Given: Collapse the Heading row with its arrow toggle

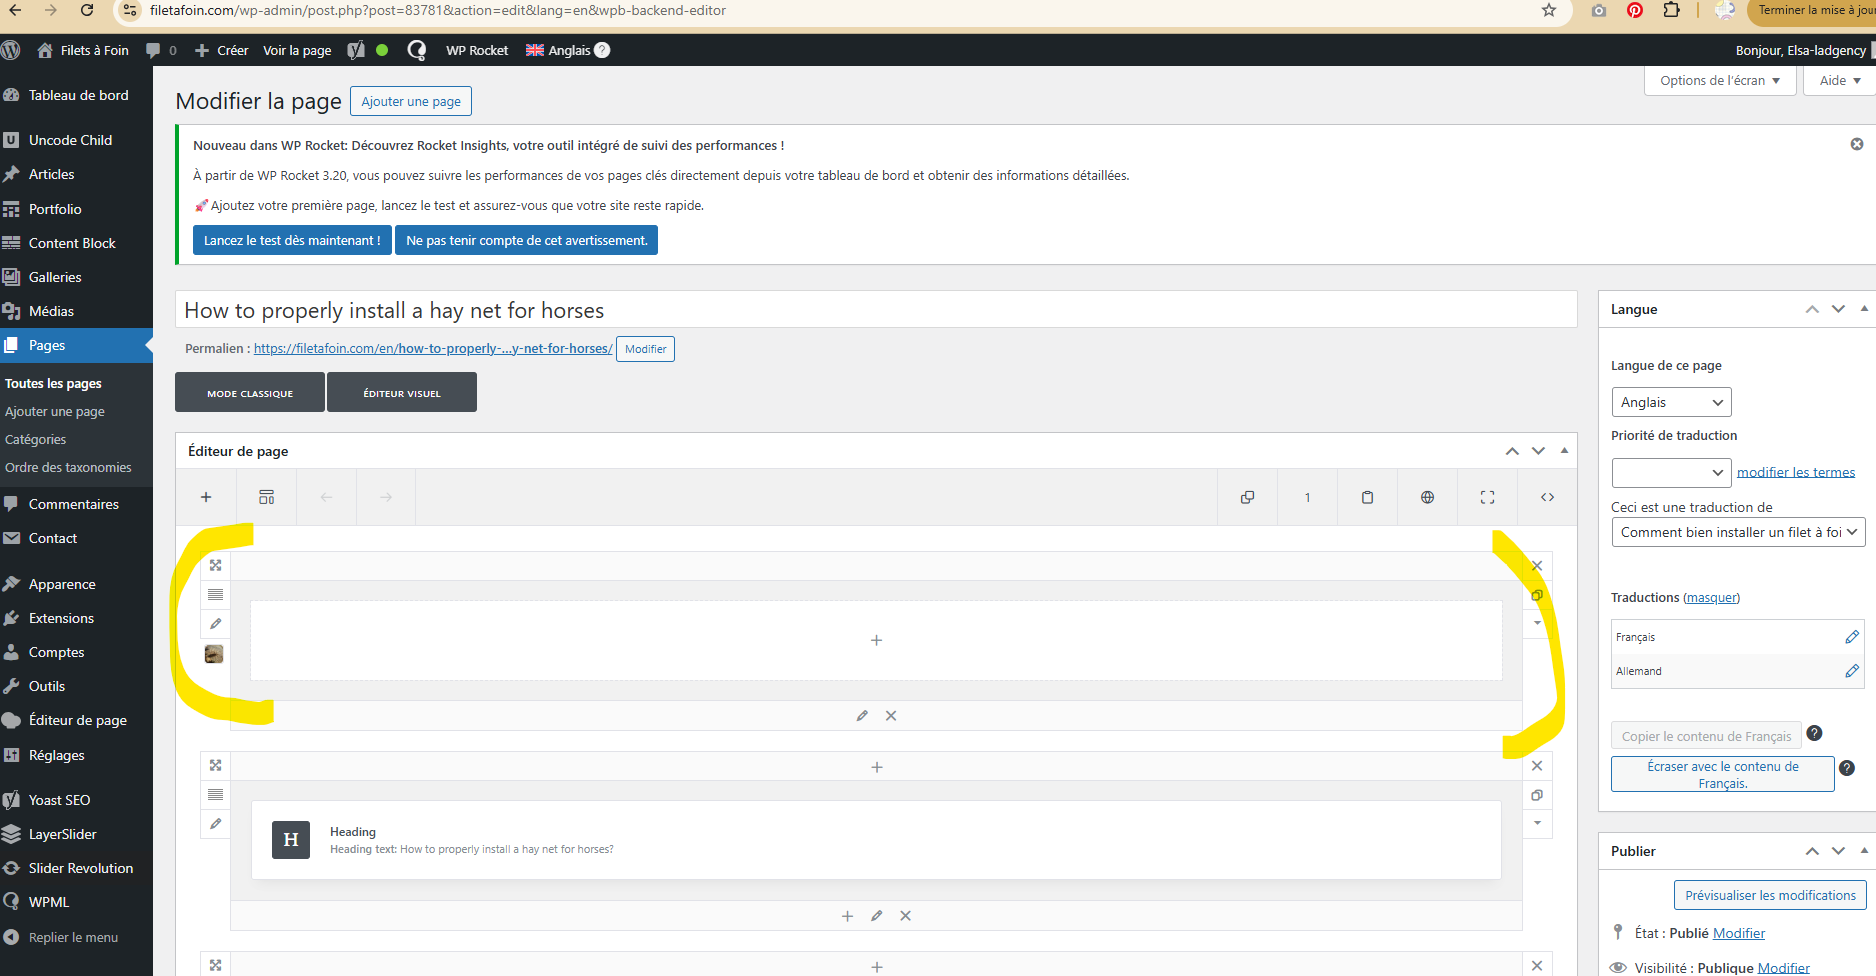Looking at the screenshot, I should pyautogui.click(x=1537, y=823).
